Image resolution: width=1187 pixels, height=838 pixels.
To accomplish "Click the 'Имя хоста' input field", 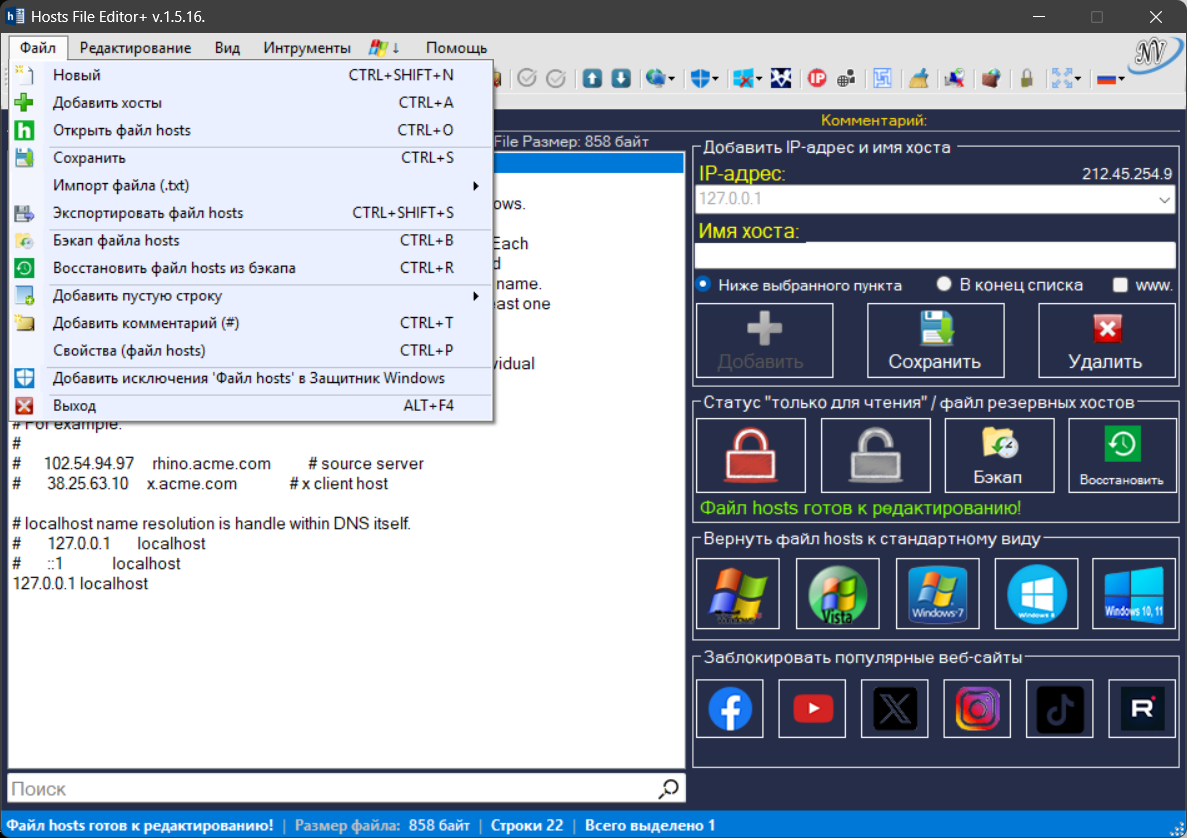I will coord(935,255).
